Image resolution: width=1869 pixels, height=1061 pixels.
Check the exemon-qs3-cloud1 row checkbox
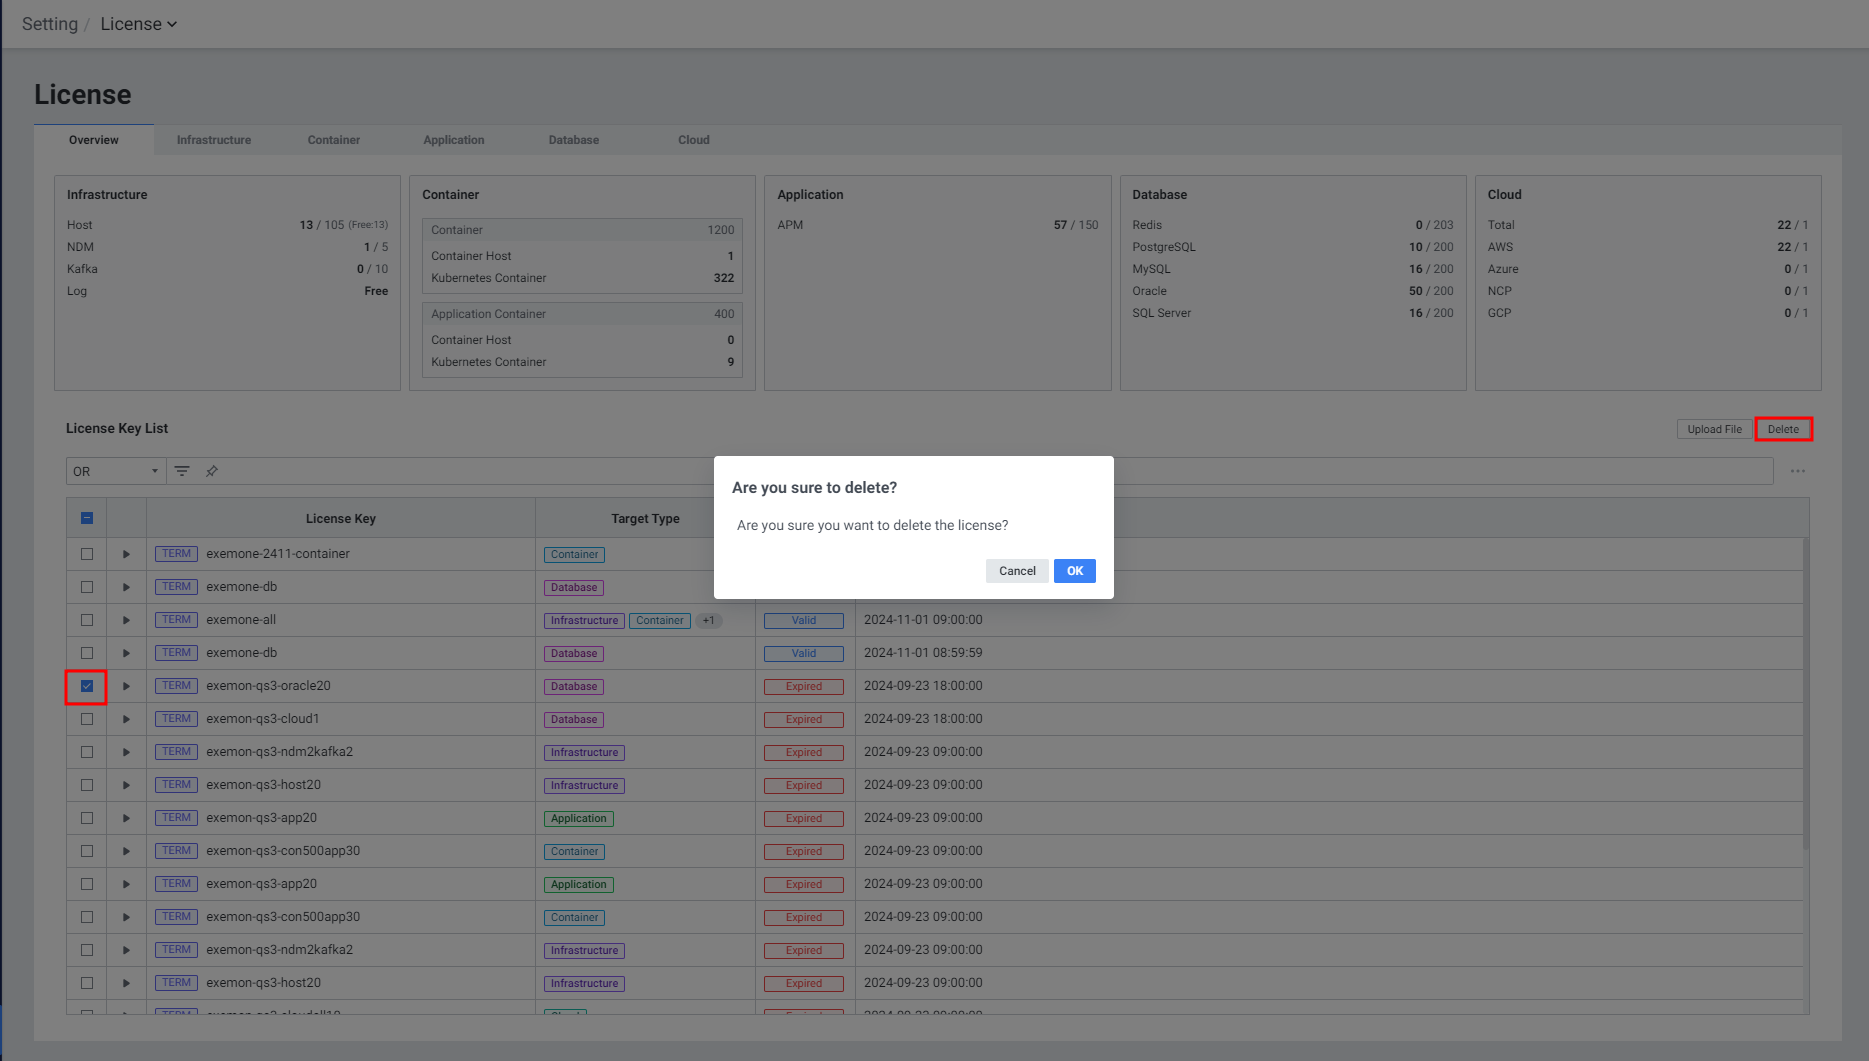coord(87,719)
